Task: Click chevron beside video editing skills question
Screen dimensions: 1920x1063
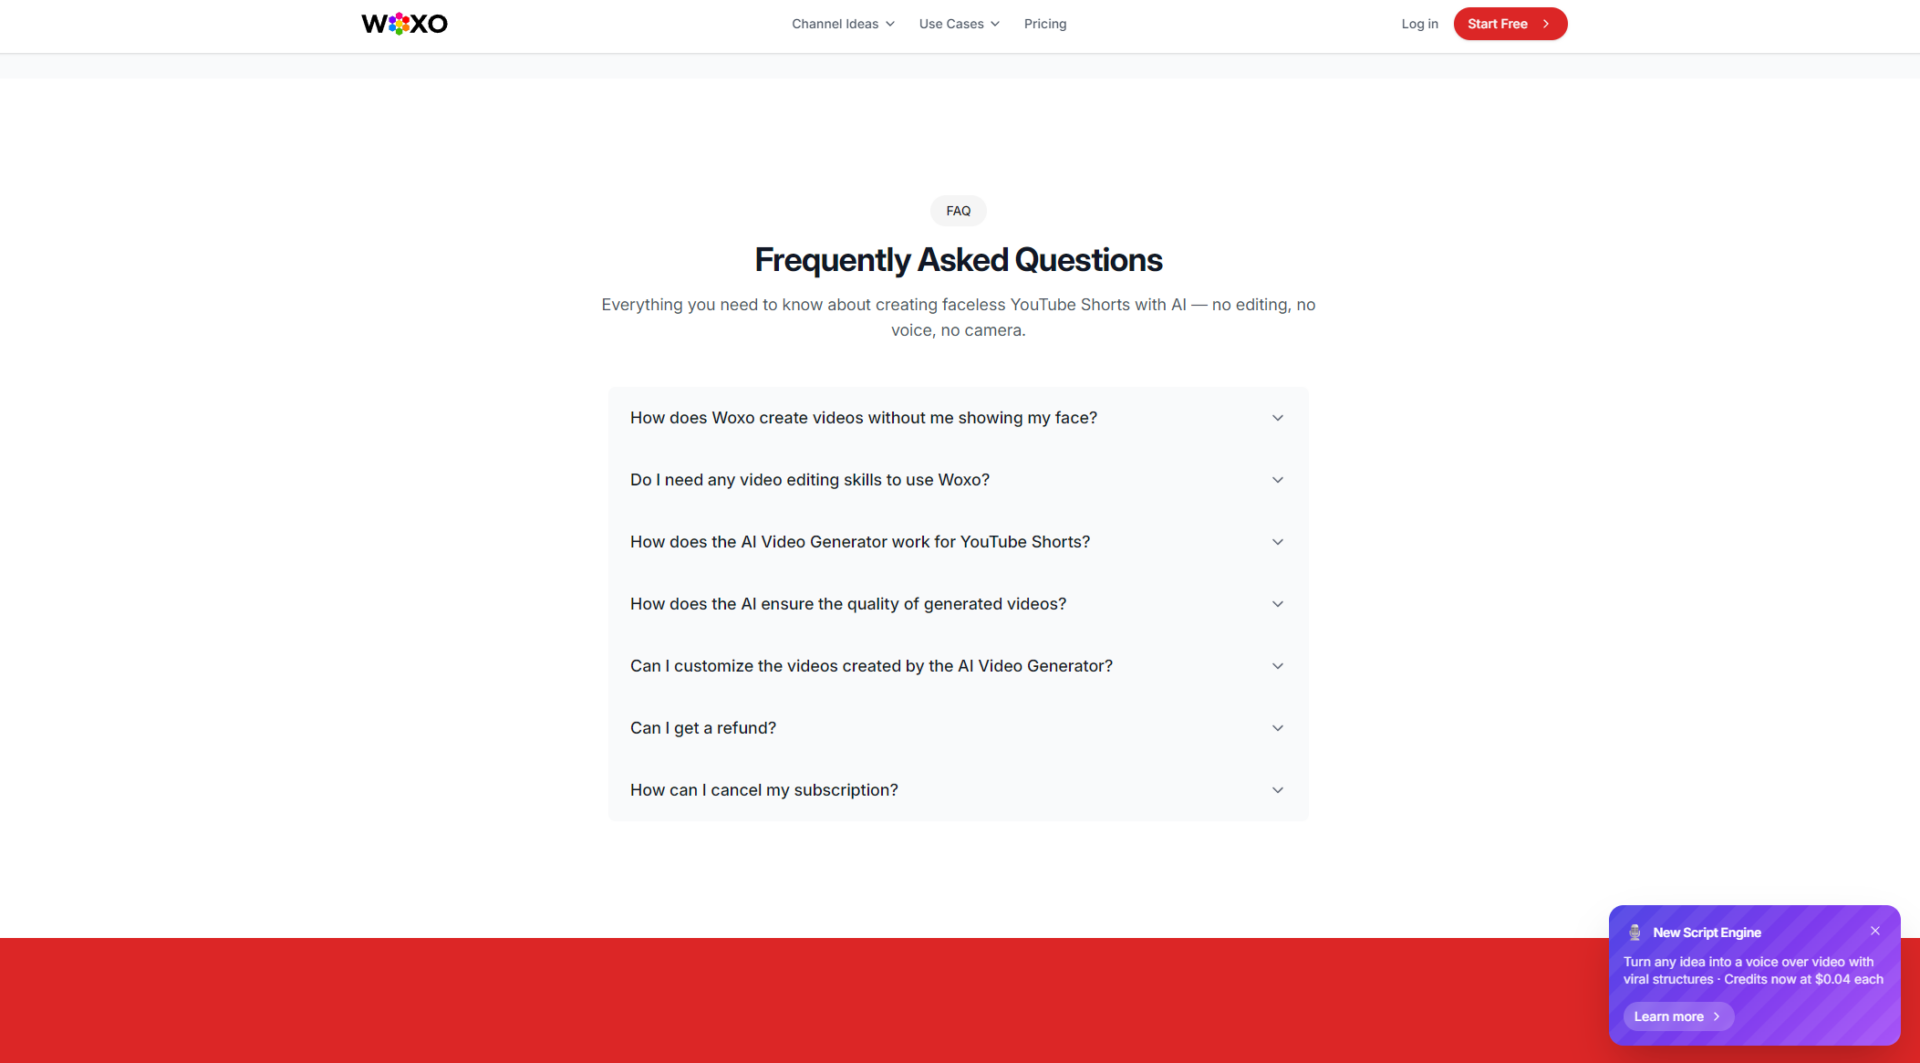Action: click(x=1277, y=480)
